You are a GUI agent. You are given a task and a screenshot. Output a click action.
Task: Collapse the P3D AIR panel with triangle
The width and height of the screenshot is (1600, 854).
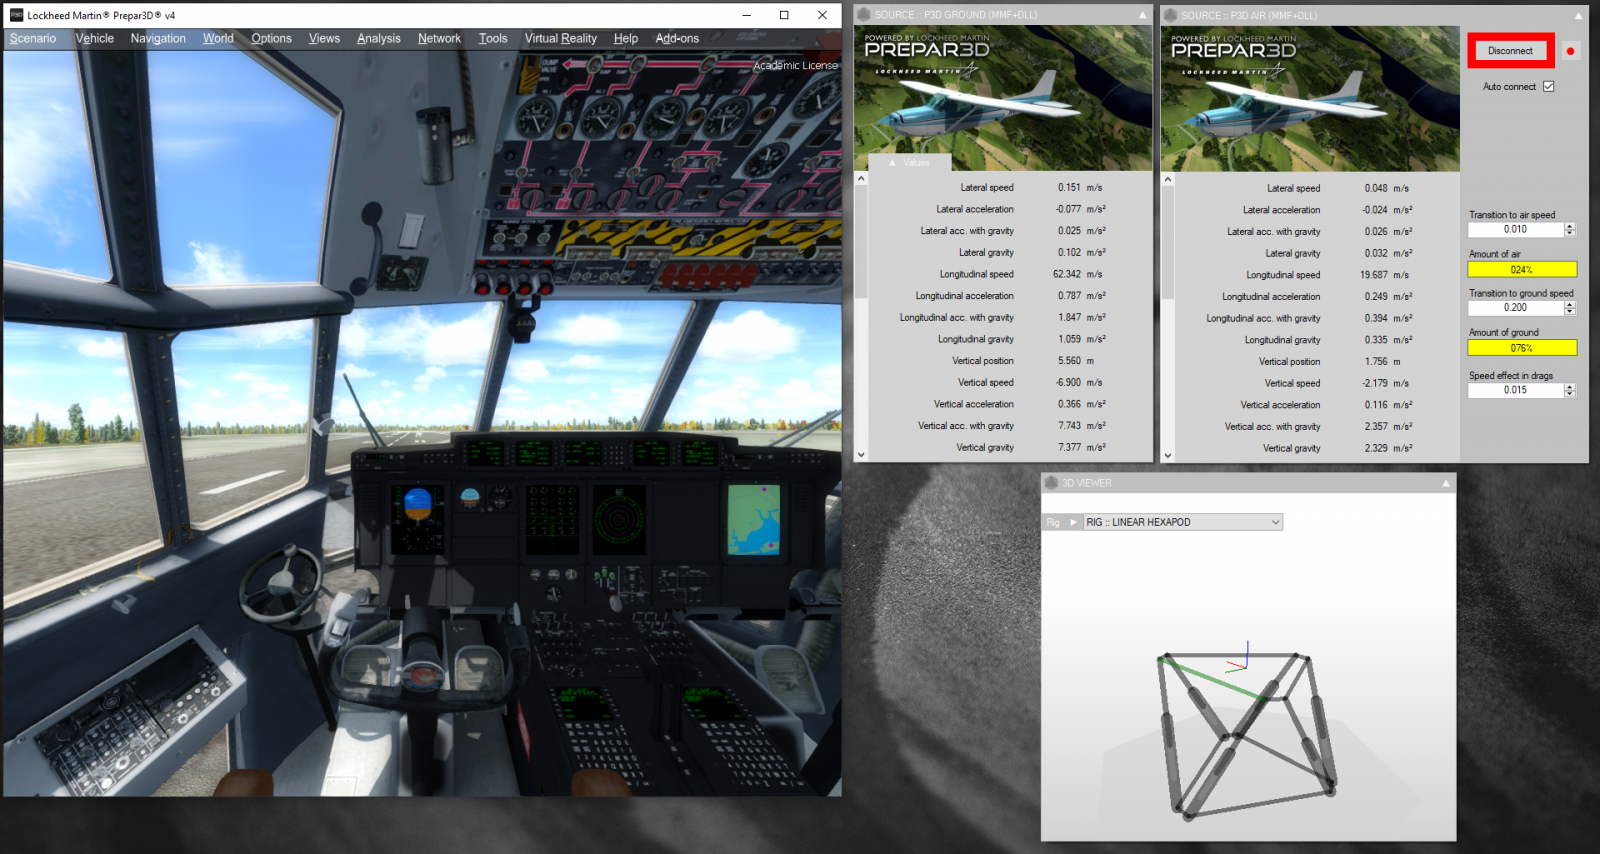coord(1578,15)
